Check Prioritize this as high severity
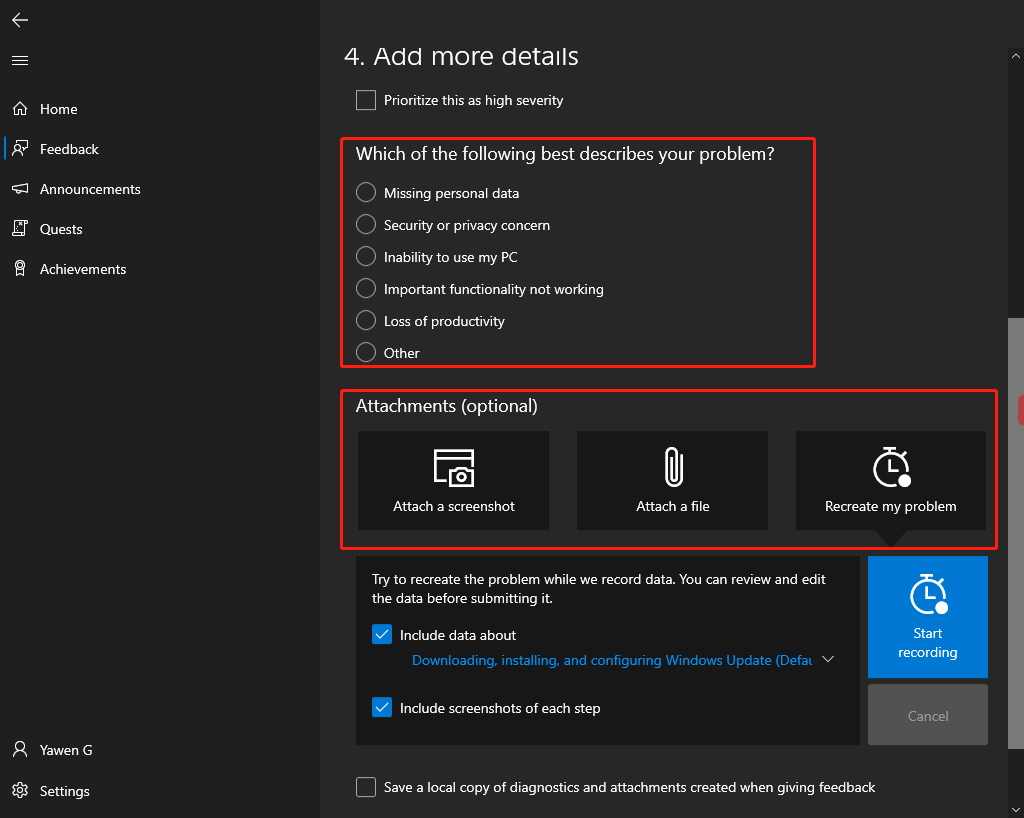Viewport: 1024px width, 818px height. coord(366,100)
